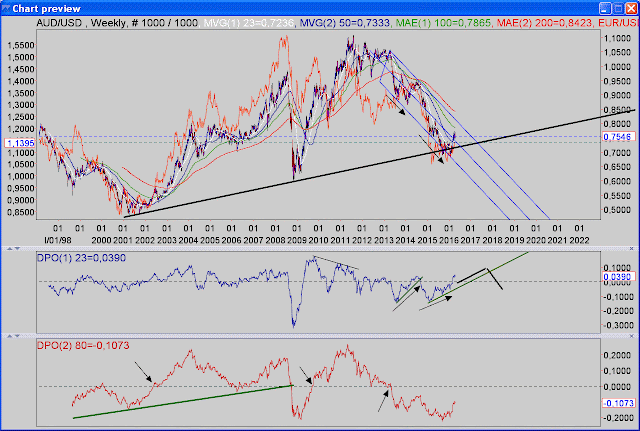Image resolution: width=640 pixels, height=431 pixels.
Task: Maximize the Chart preview window
Action: coord(618,9)
